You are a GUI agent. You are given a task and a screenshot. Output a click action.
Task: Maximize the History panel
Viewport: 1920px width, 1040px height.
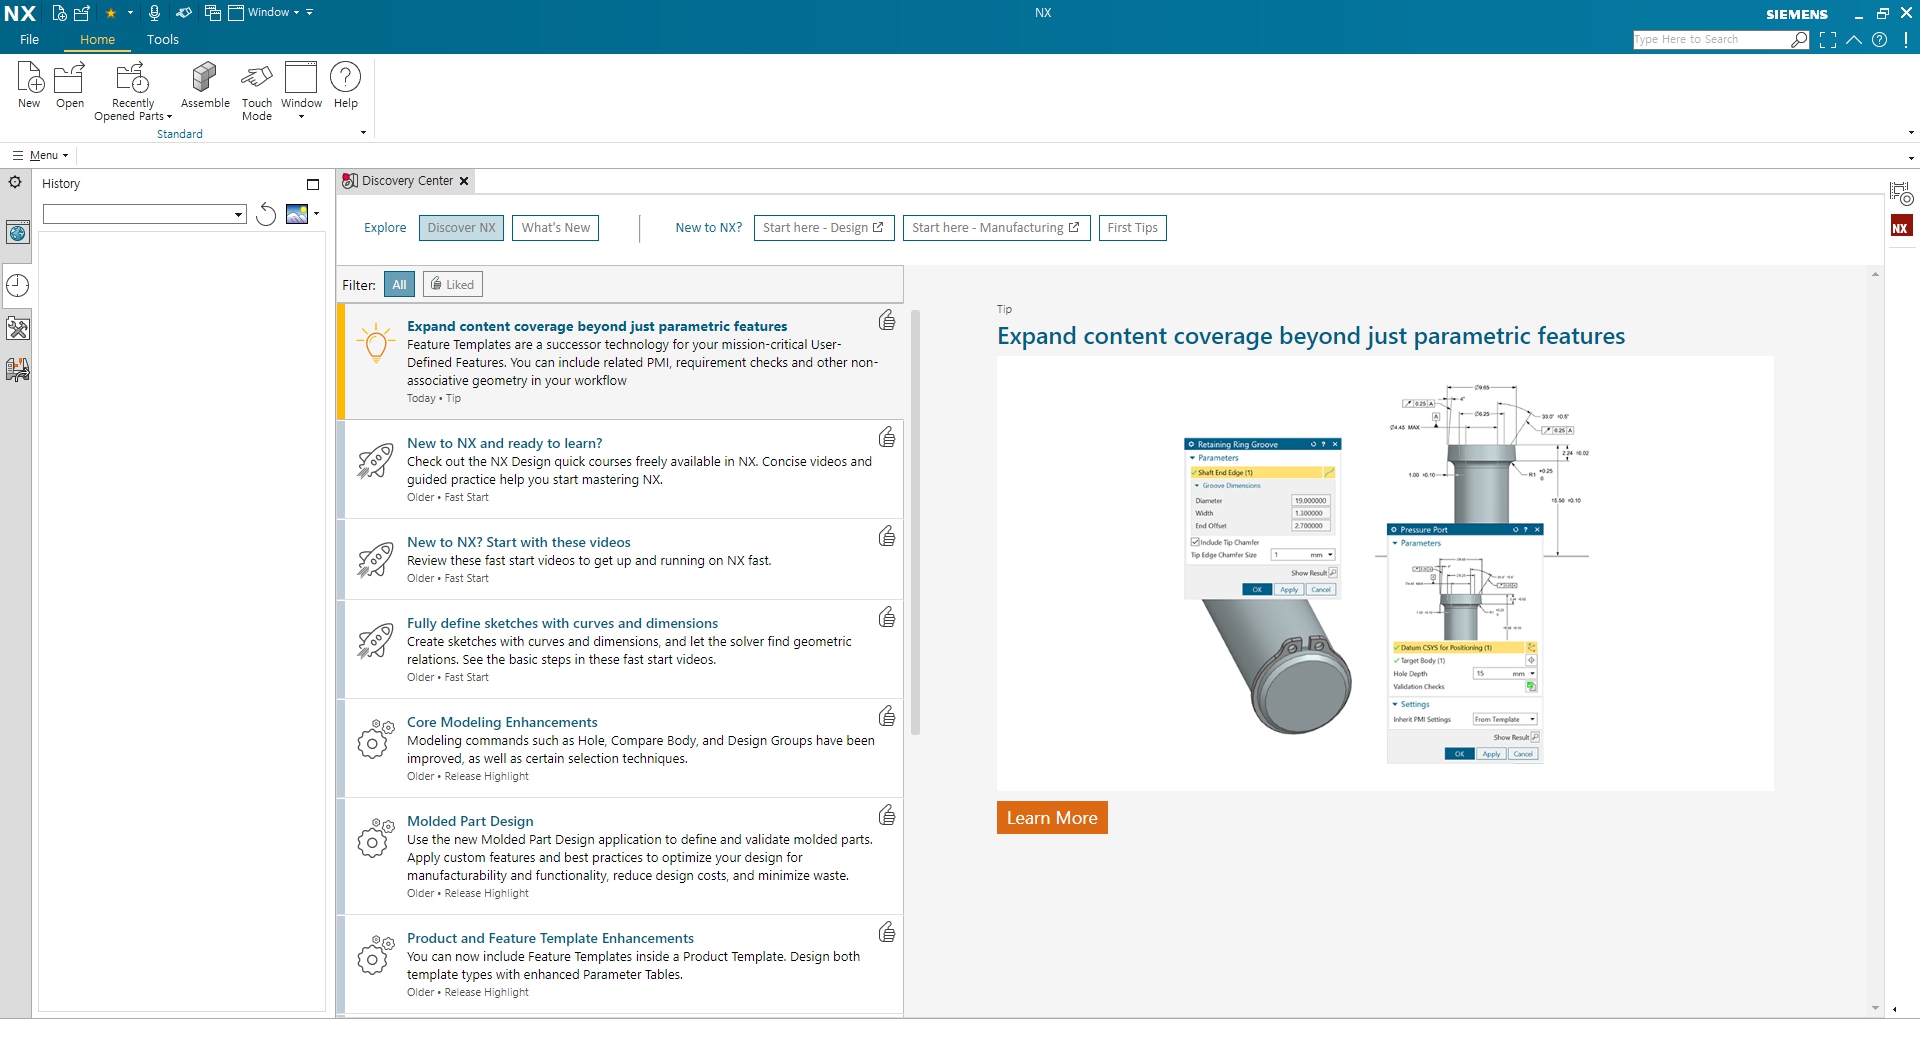313,184
